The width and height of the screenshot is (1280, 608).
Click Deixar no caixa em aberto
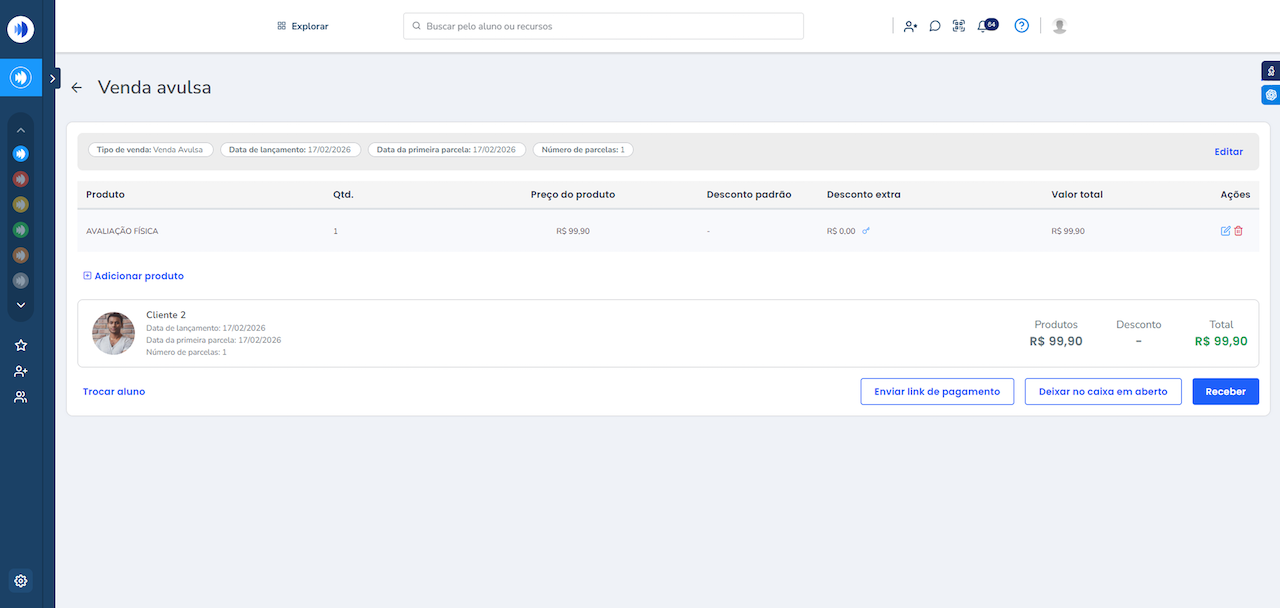1103,392
